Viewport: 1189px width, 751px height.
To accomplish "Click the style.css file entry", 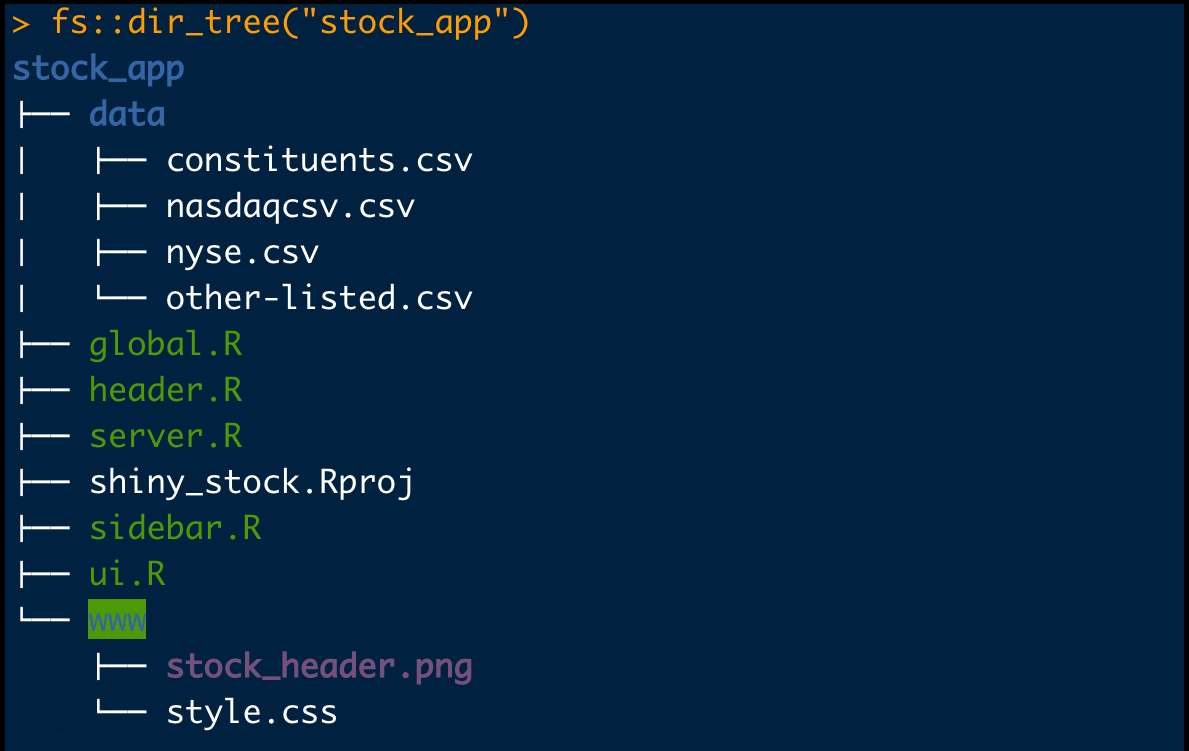I will pos(251,712).
